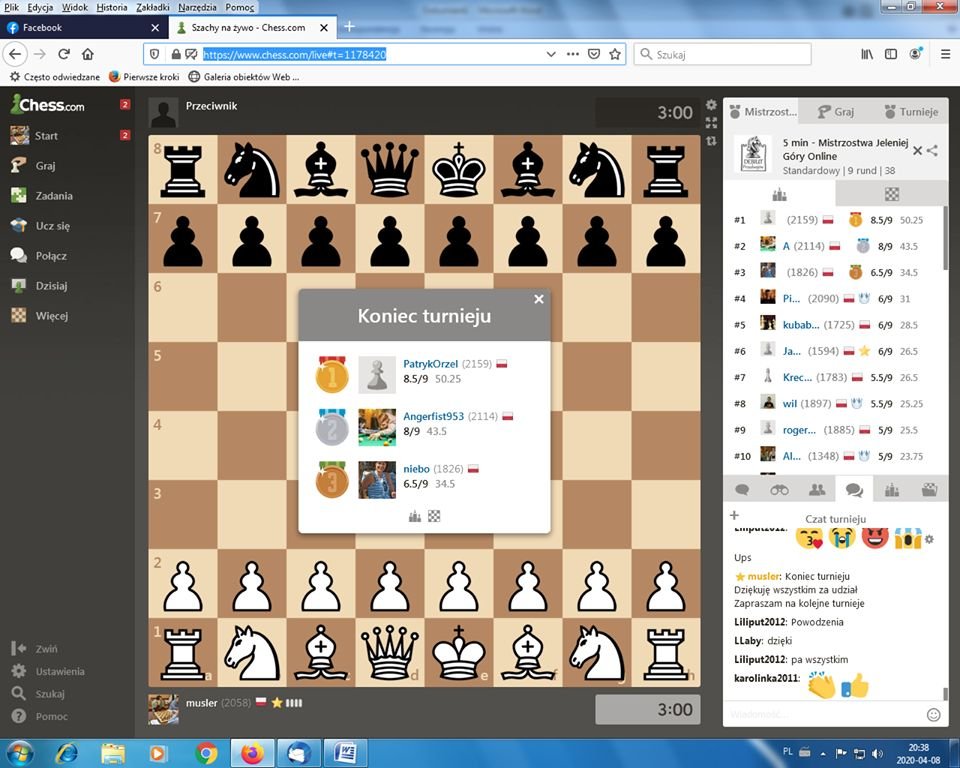Open page actions three-dots menu
This screenshot has height=768, width=960.
point(573,54)
